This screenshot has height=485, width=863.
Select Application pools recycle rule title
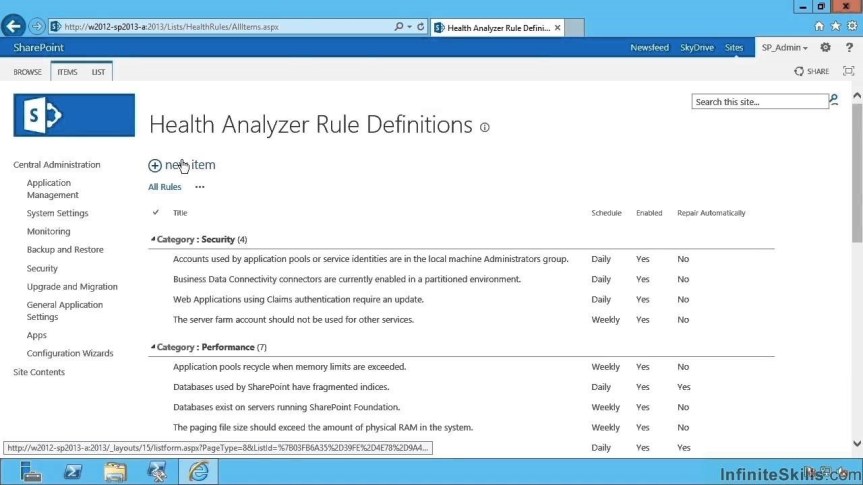[x=290, y=367]
